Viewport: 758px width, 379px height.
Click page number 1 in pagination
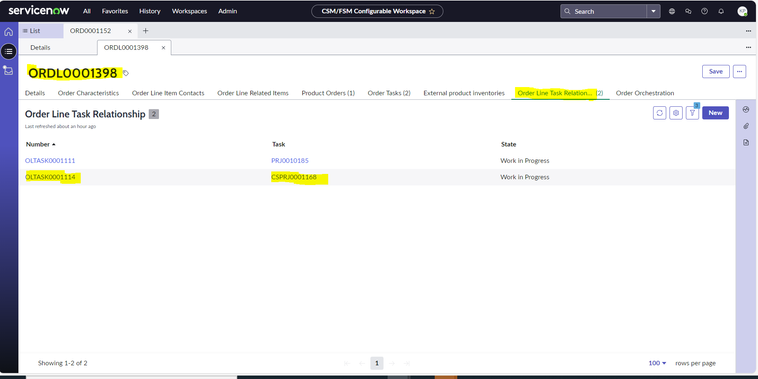tap(377, 363)
